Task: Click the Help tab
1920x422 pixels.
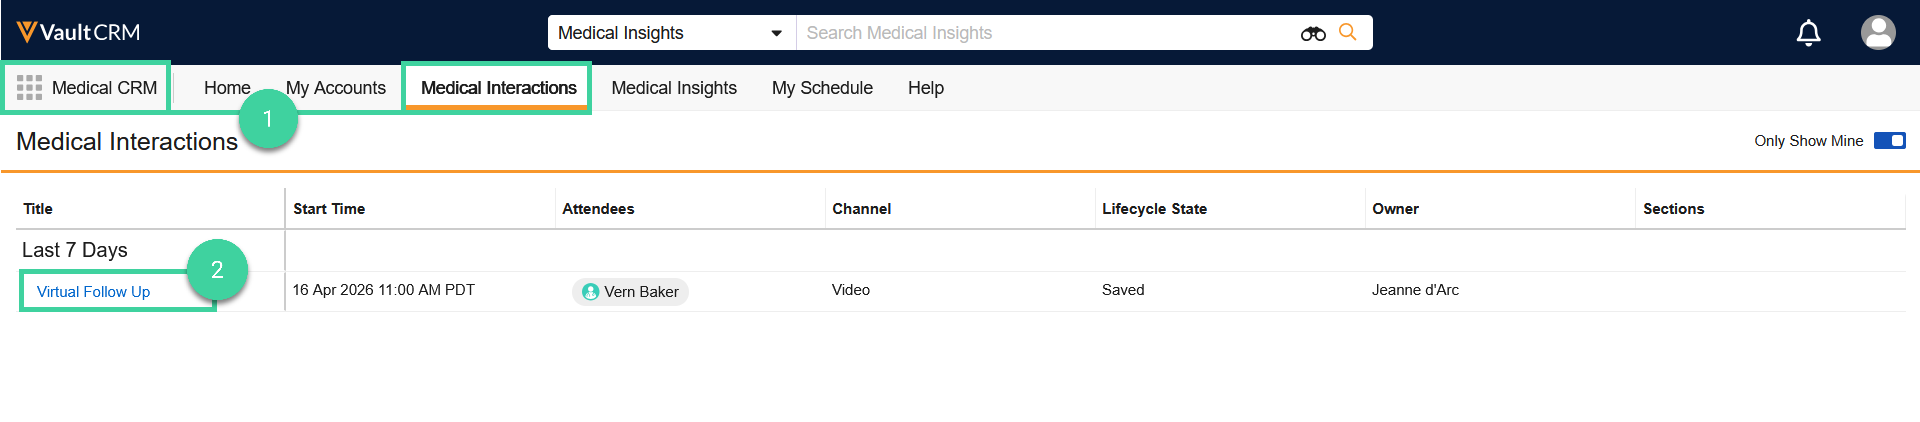Action: coord(925,88)
